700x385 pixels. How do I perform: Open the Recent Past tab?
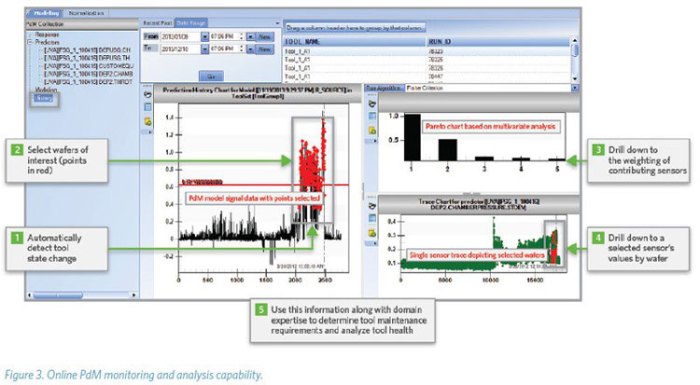(158, 22)
